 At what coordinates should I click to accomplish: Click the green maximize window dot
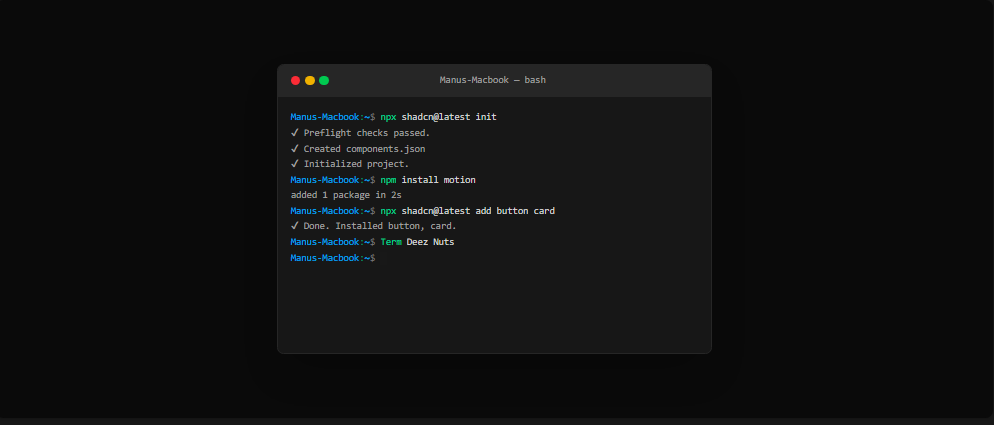[324, 81]
